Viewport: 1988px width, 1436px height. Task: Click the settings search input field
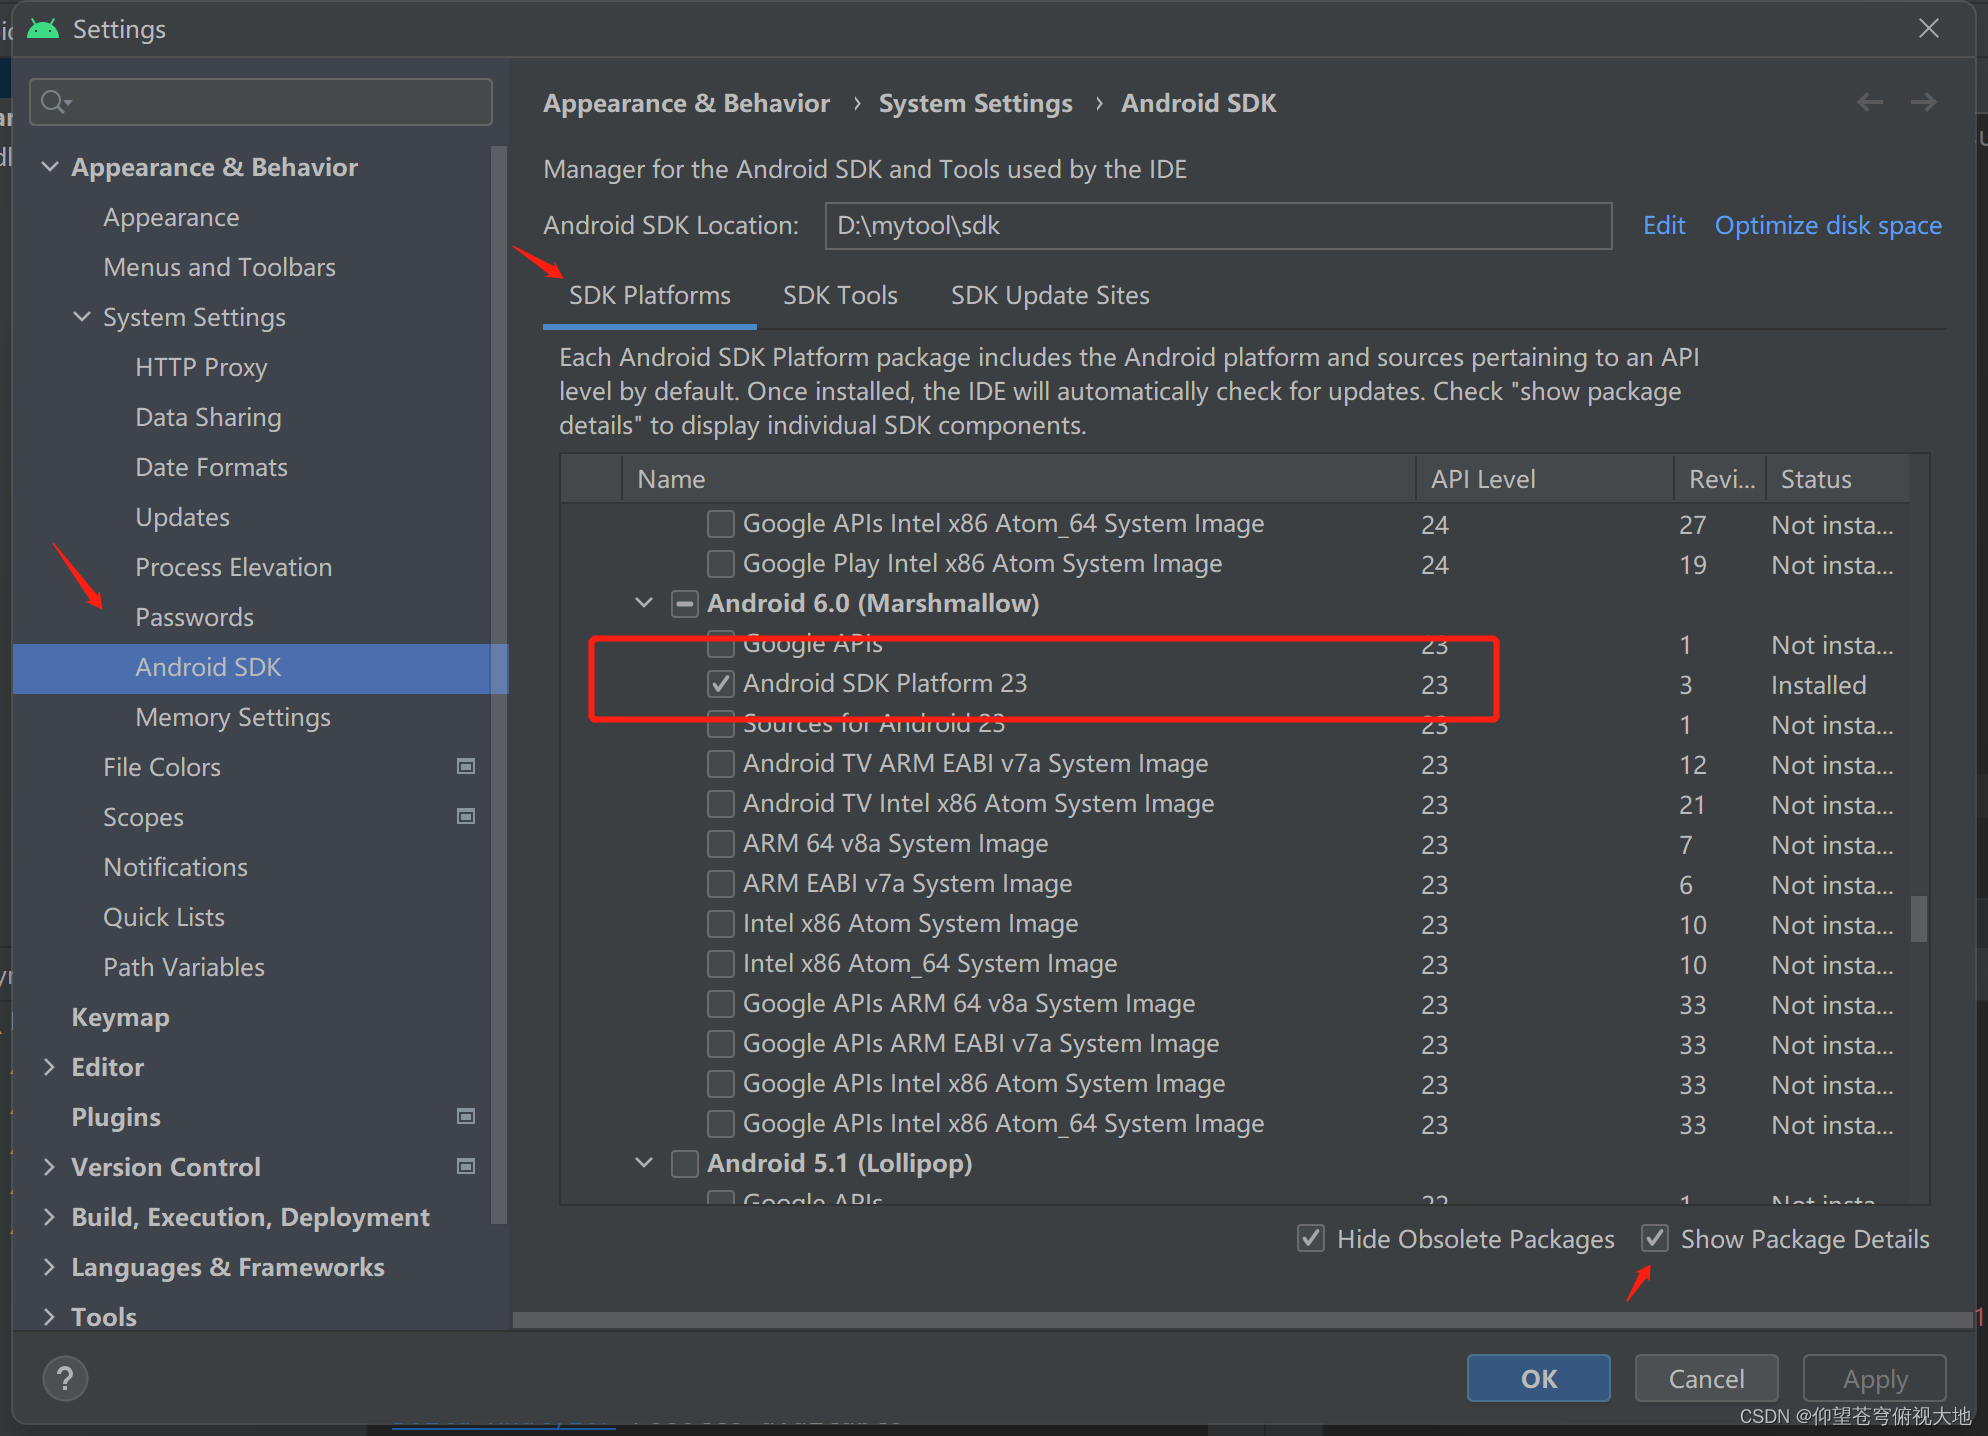coord(261,102)
